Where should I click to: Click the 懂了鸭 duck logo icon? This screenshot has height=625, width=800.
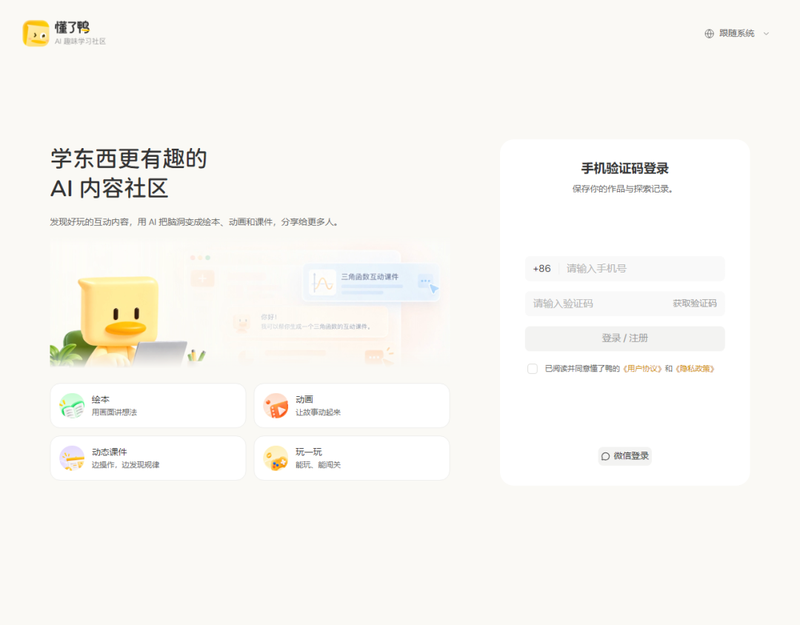[x=36, y=33]
